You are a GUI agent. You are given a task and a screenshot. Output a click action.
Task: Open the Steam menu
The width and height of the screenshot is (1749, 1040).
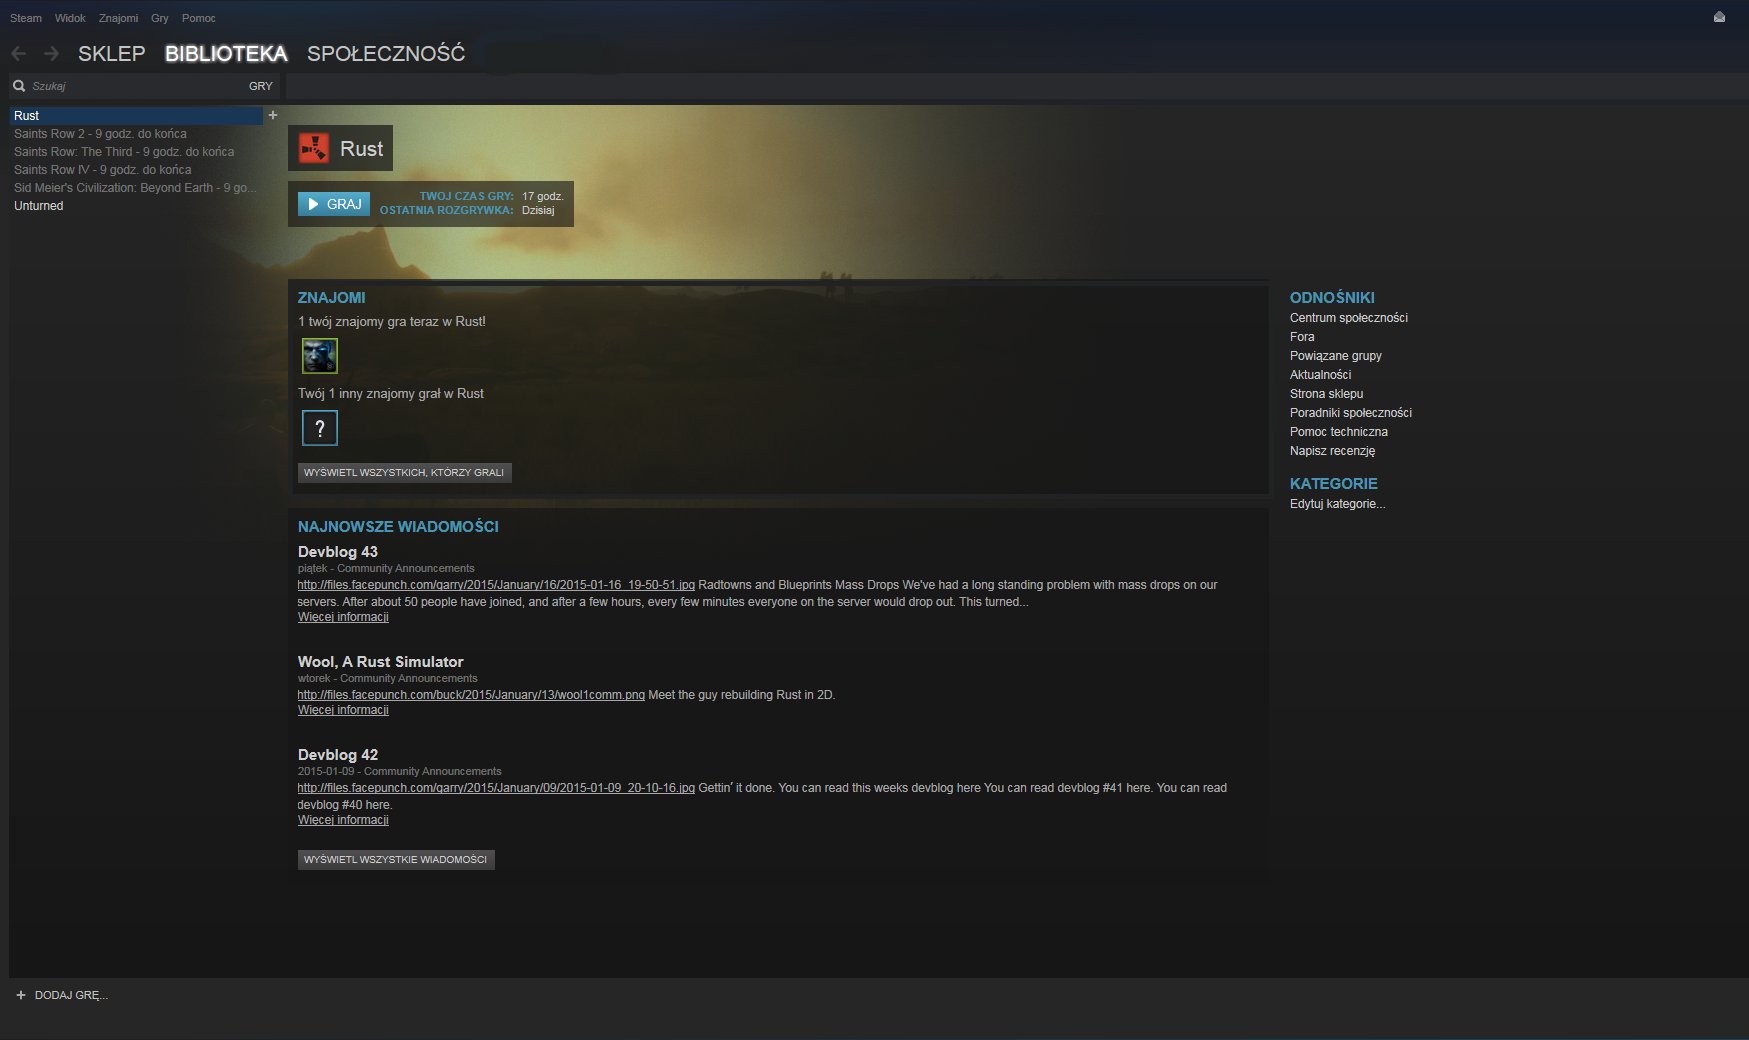click(x=26, y=18)
